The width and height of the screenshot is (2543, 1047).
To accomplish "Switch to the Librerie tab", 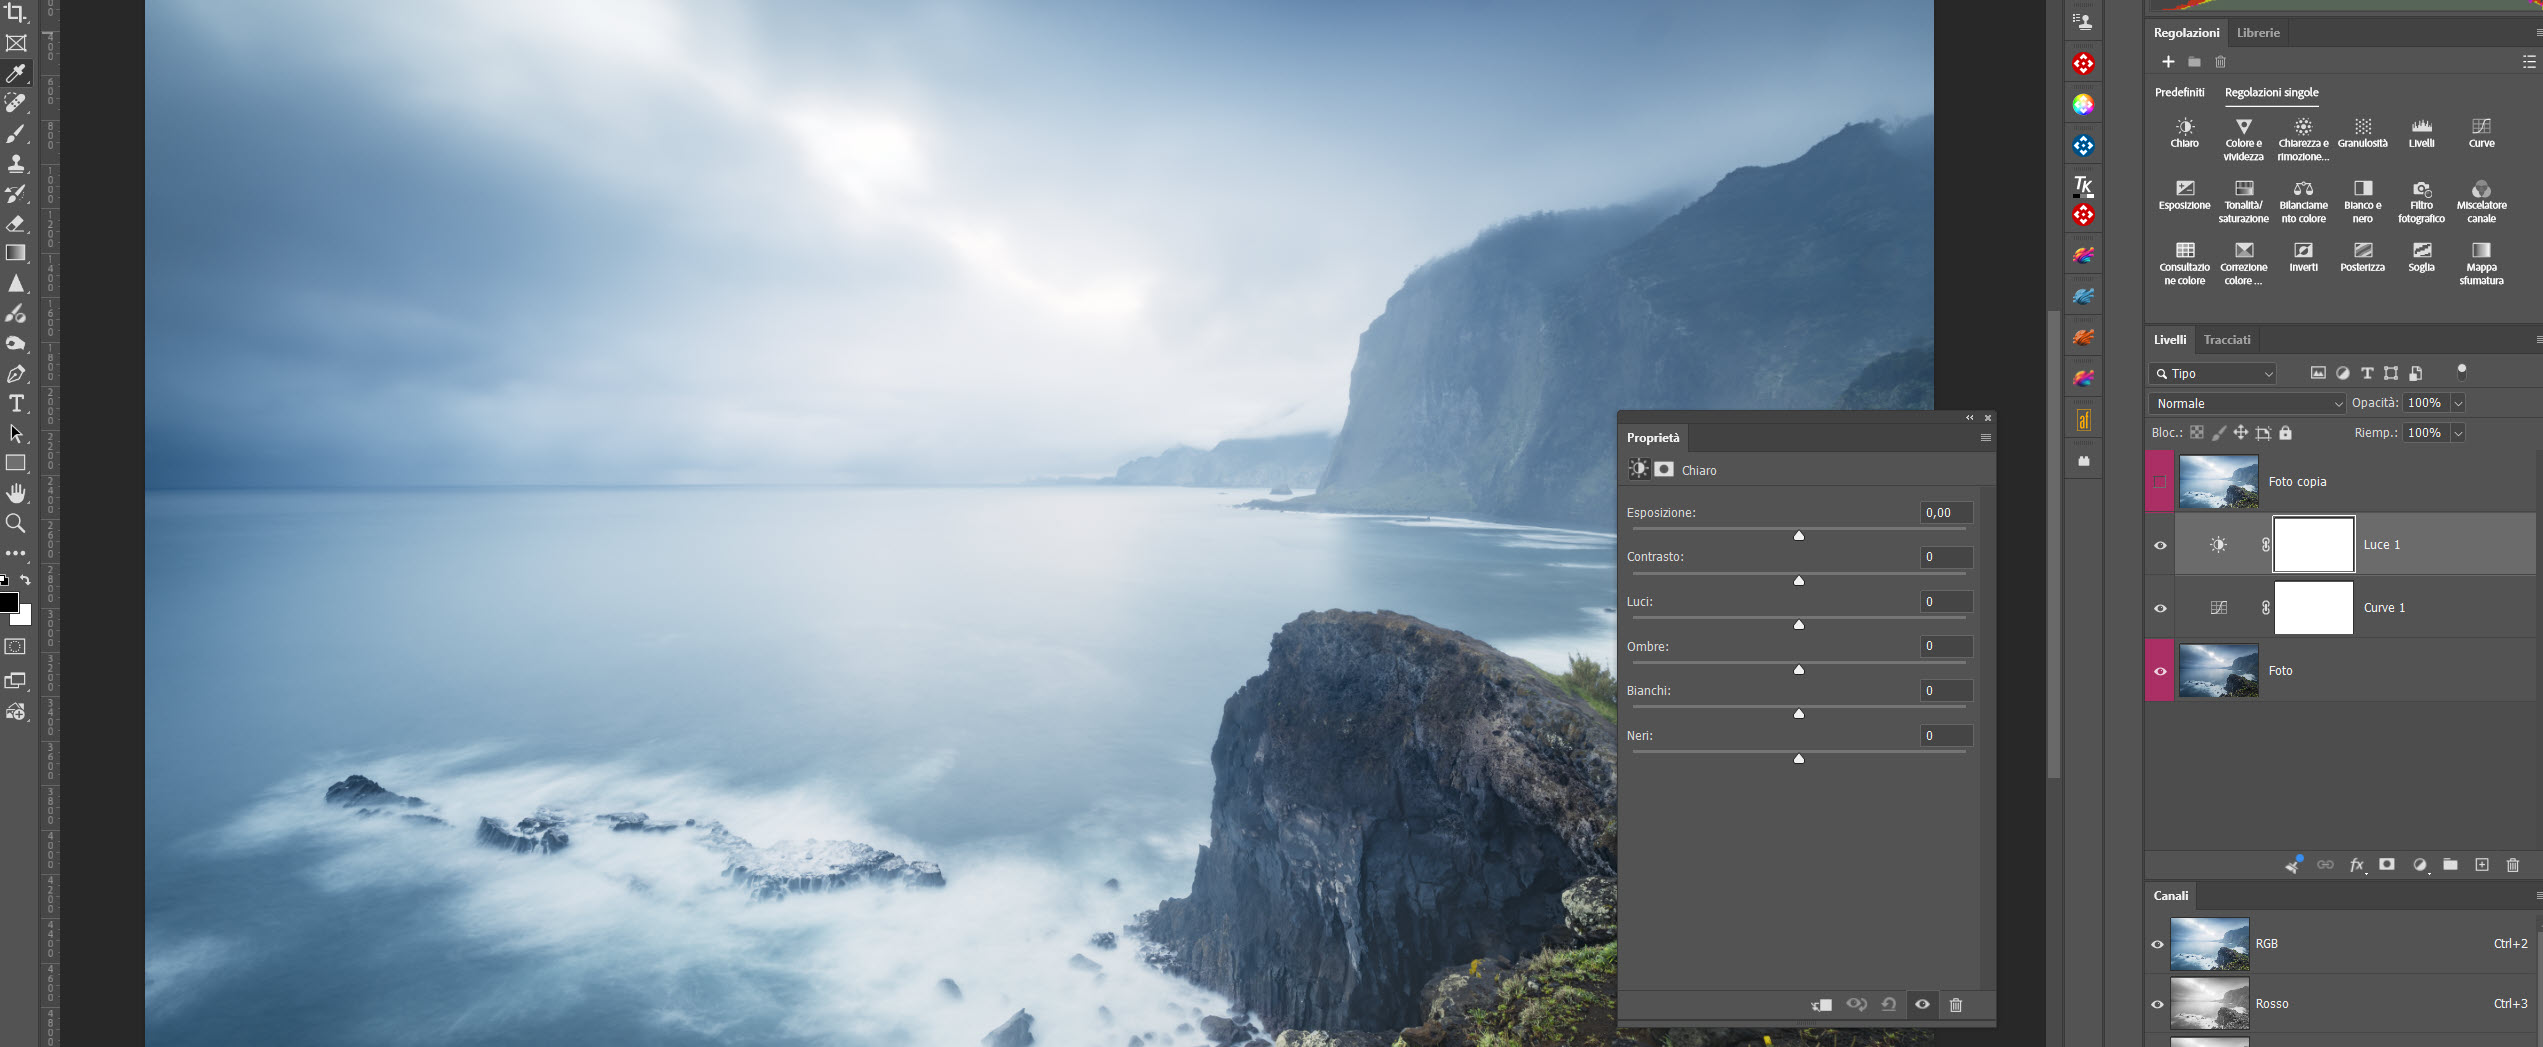I will [x=2258, y=33].
